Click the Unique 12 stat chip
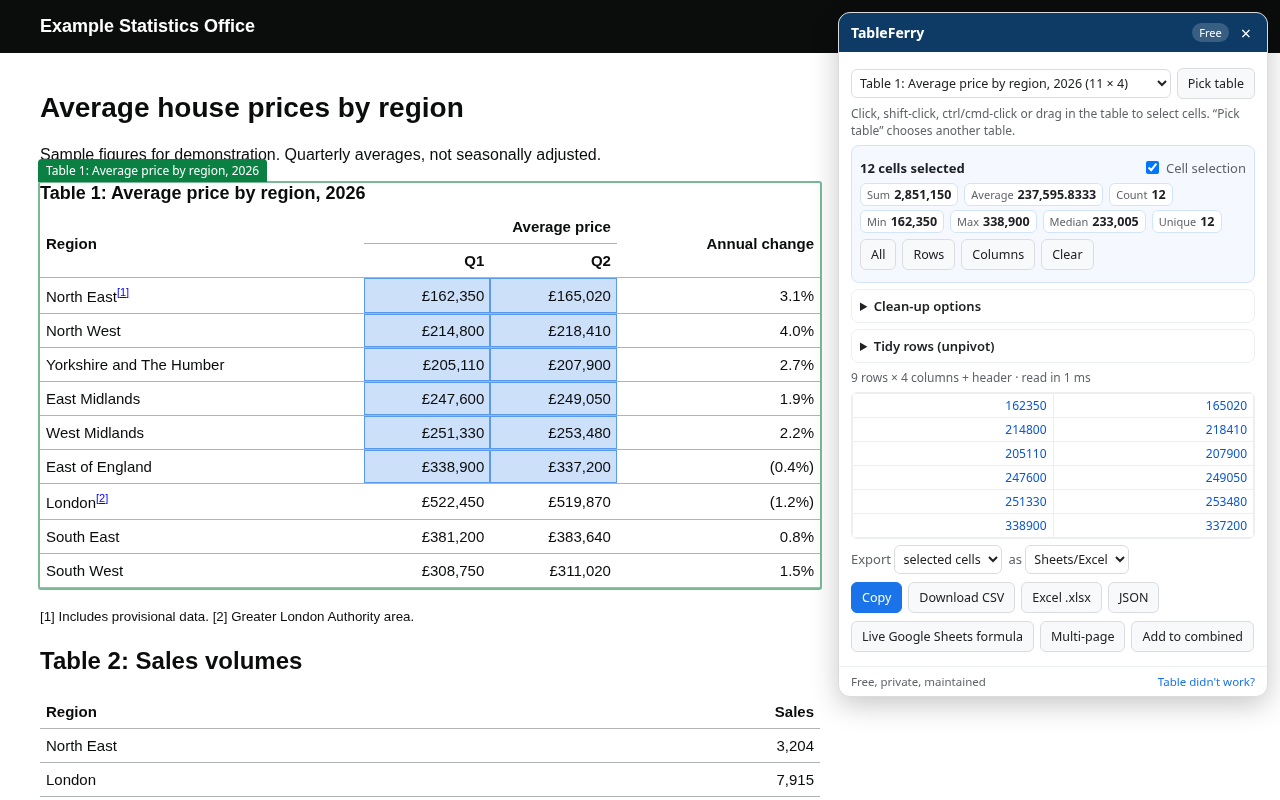 click(1187, 222)
